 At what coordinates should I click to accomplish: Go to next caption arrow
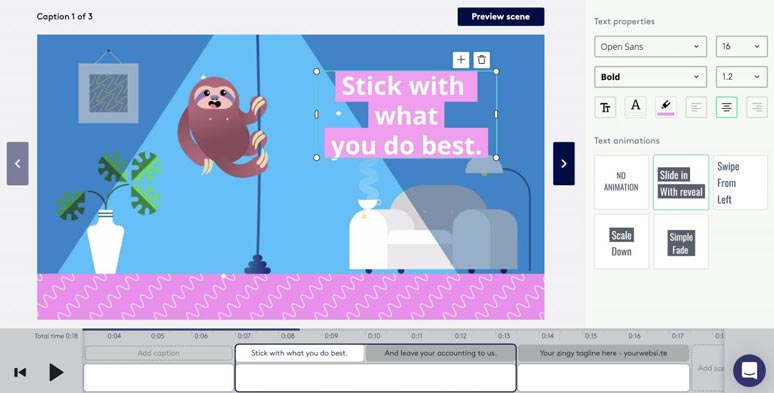pyautogui.click(x=564, y=163)
